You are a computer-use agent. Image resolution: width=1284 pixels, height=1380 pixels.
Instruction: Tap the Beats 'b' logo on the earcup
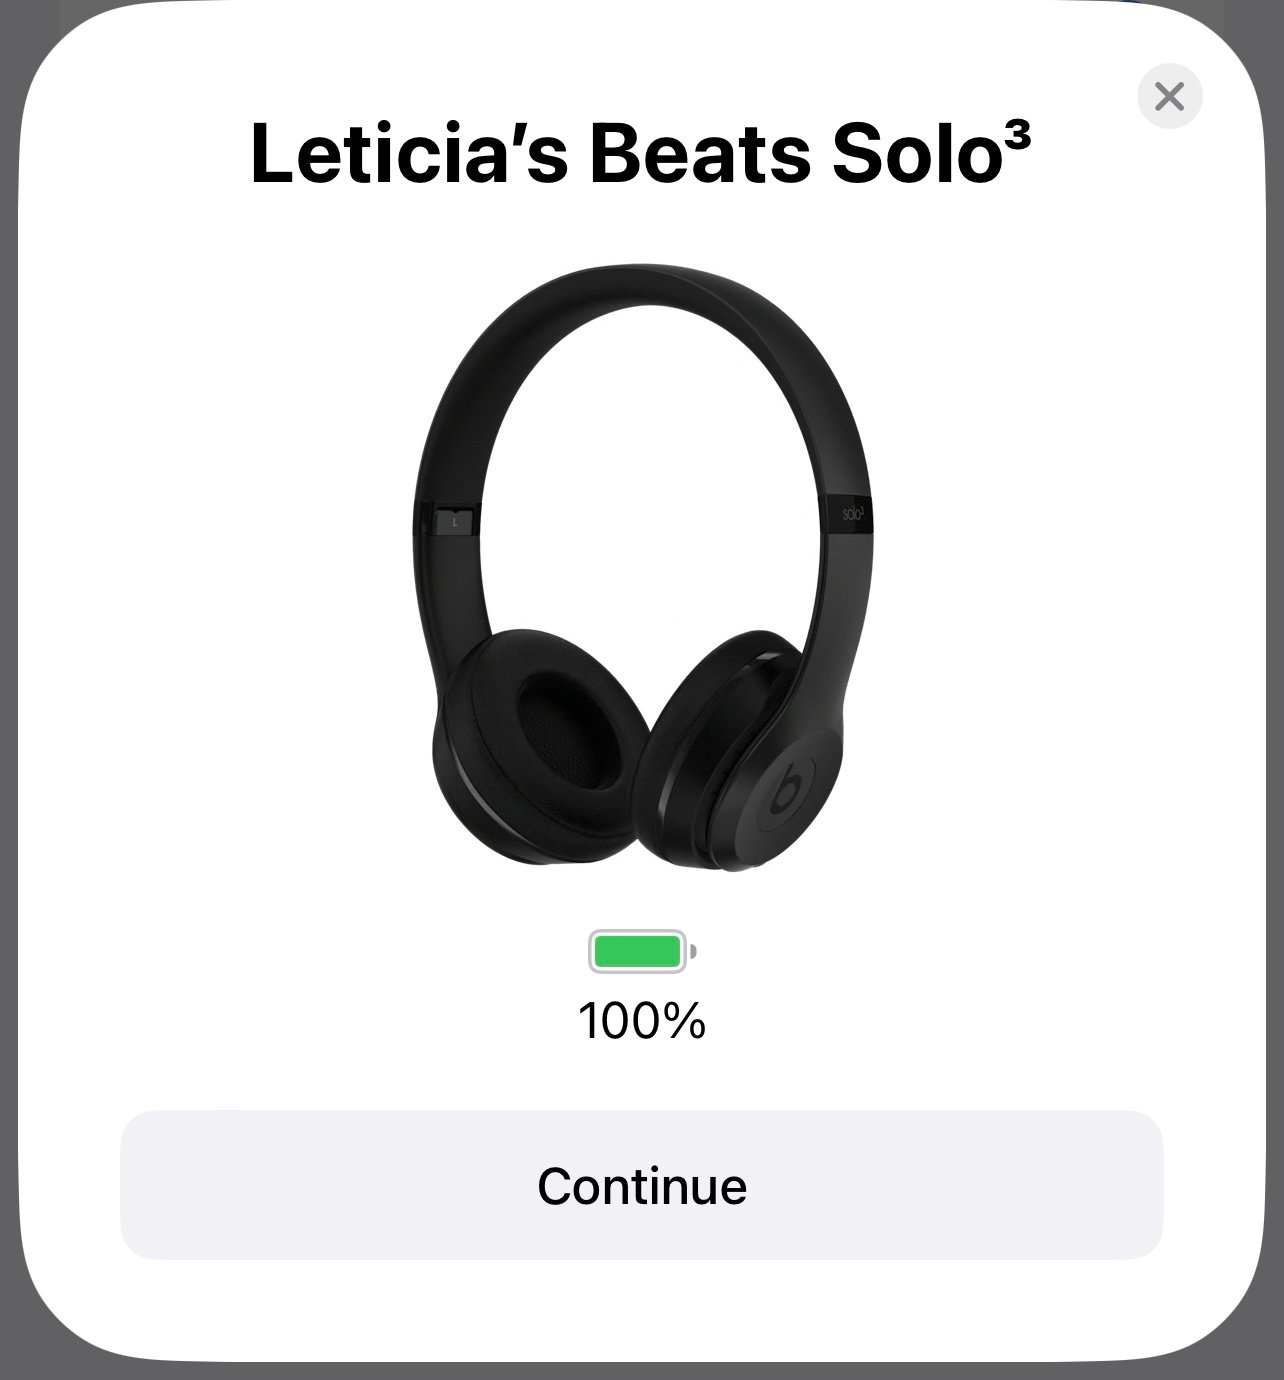click(x=787, y=788)
